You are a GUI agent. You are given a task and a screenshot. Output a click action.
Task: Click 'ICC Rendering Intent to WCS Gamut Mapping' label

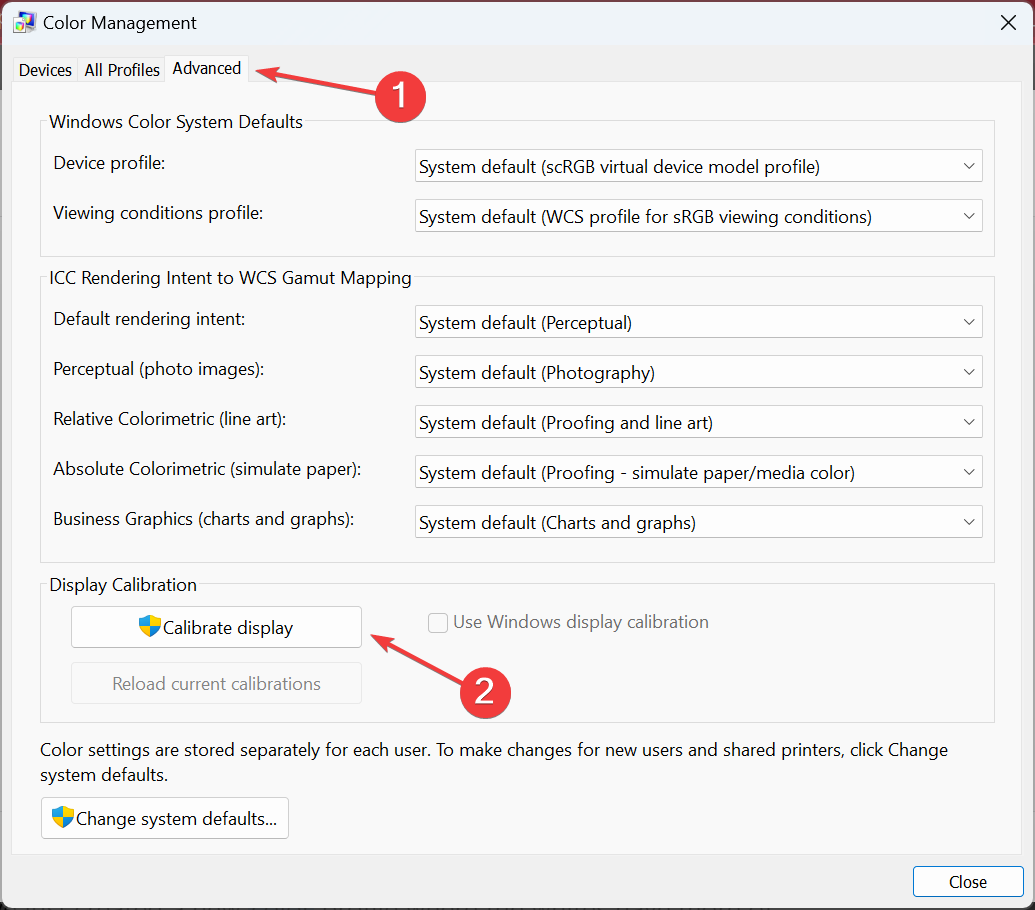(230, 278)
